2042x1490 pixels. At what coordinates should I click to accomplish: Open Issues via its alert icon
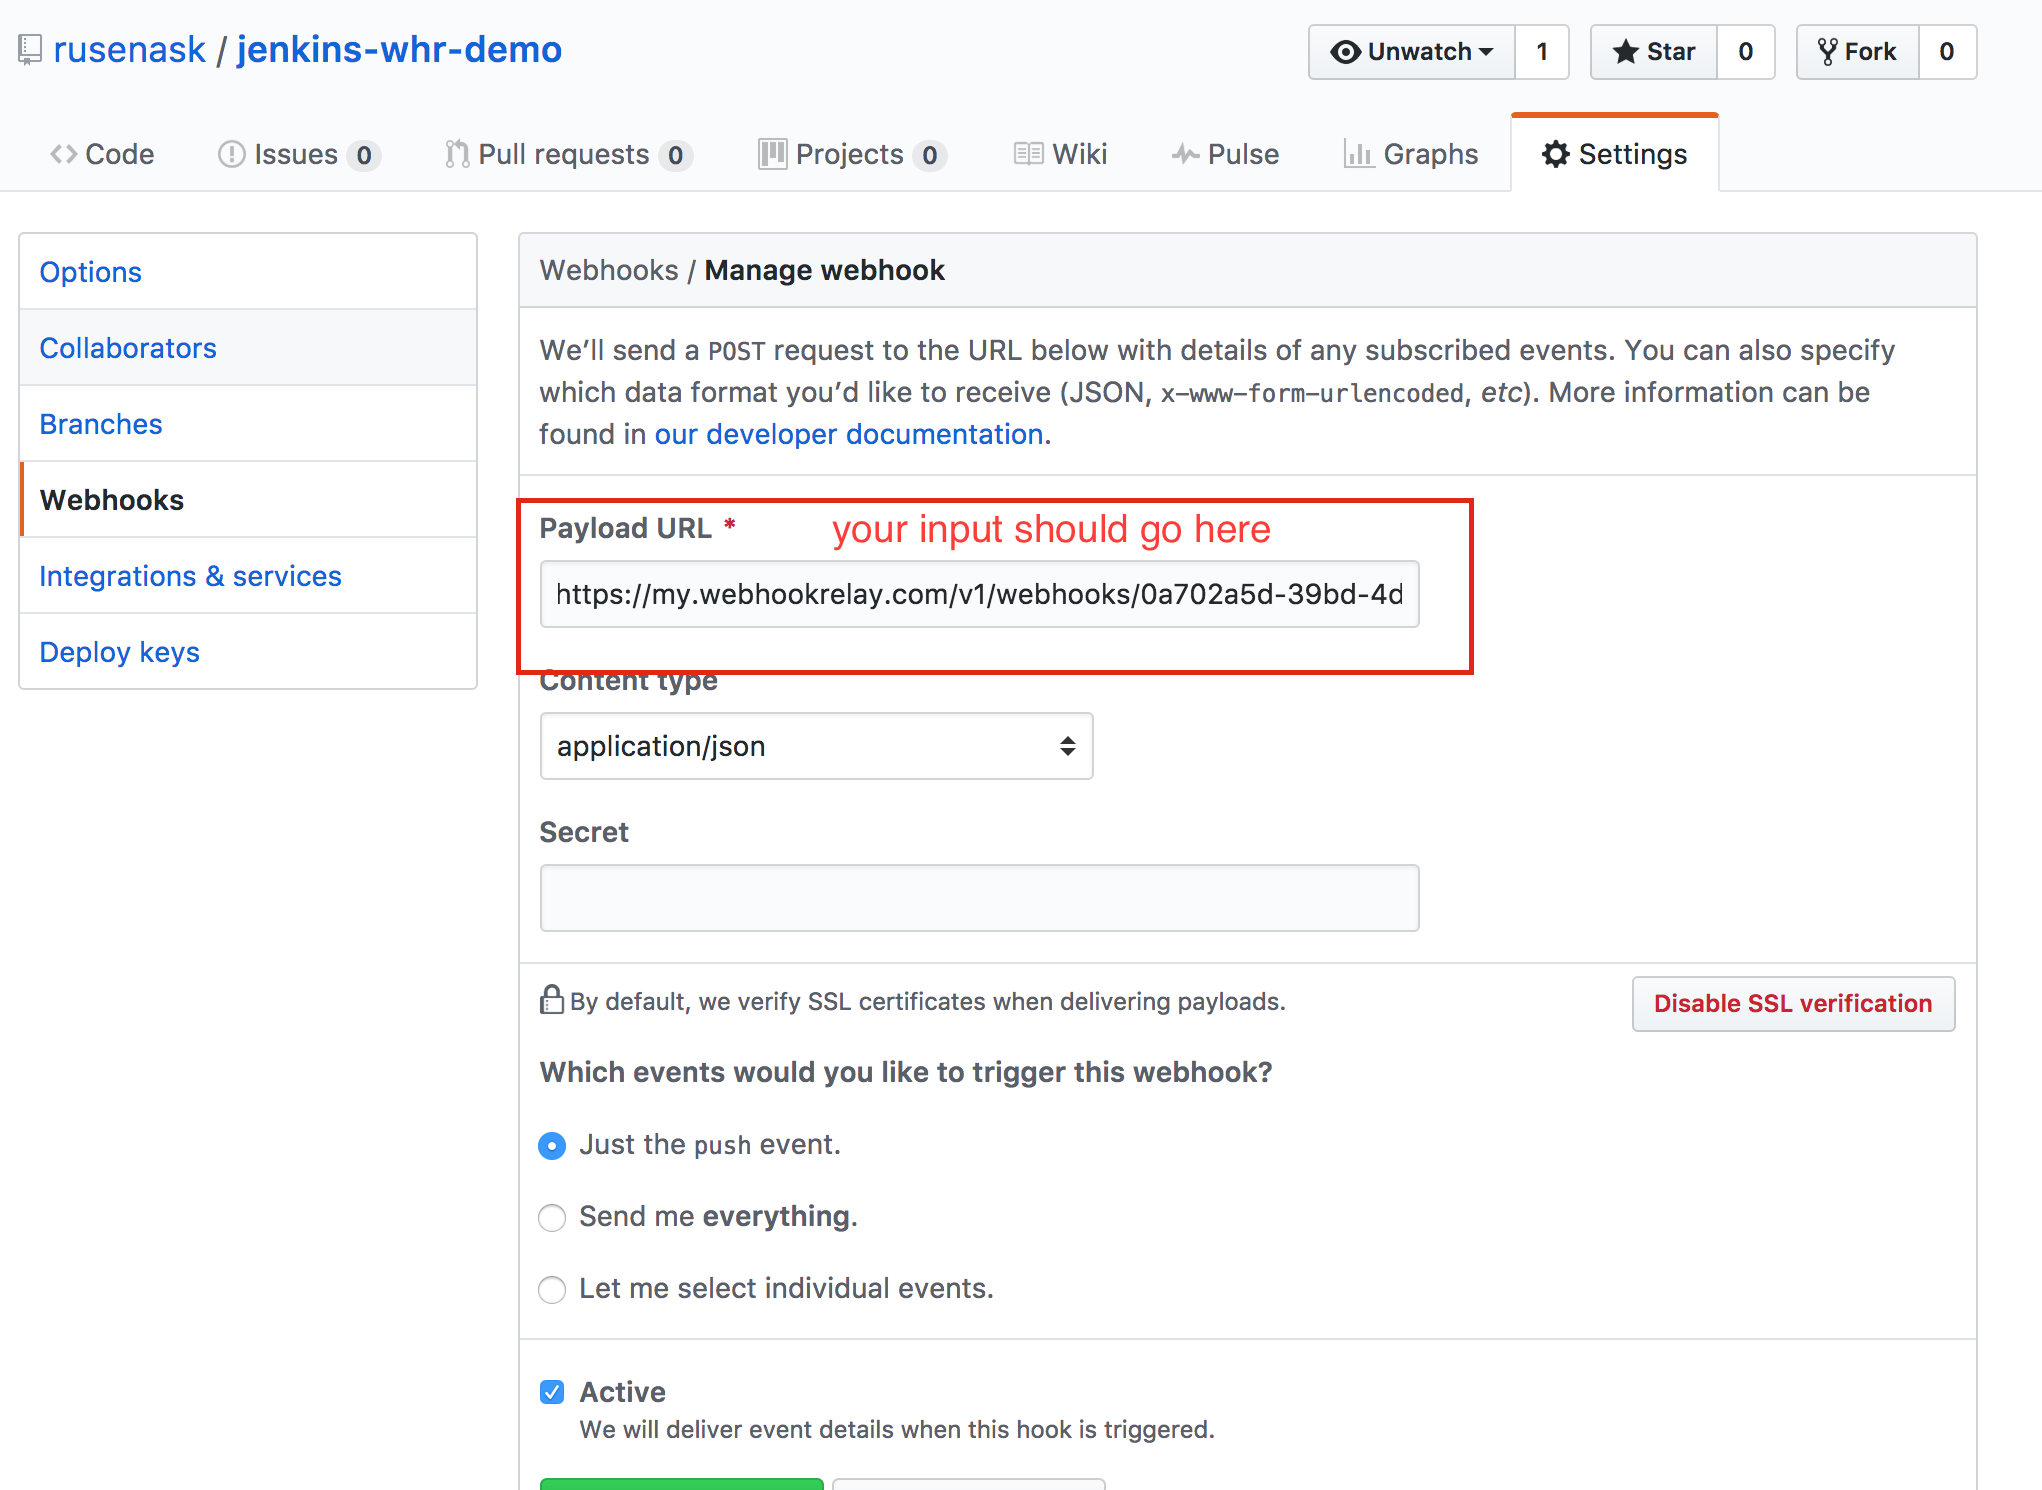pos(231,154)
